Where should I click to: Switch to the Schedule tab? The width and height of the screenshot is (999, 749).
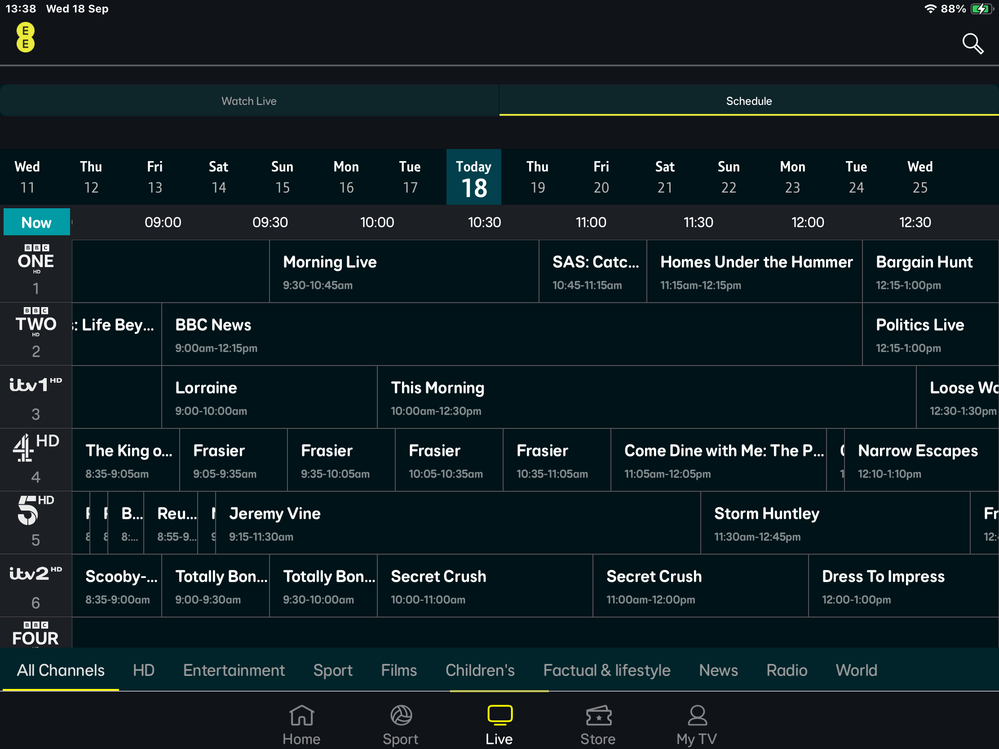coord(749,101)
